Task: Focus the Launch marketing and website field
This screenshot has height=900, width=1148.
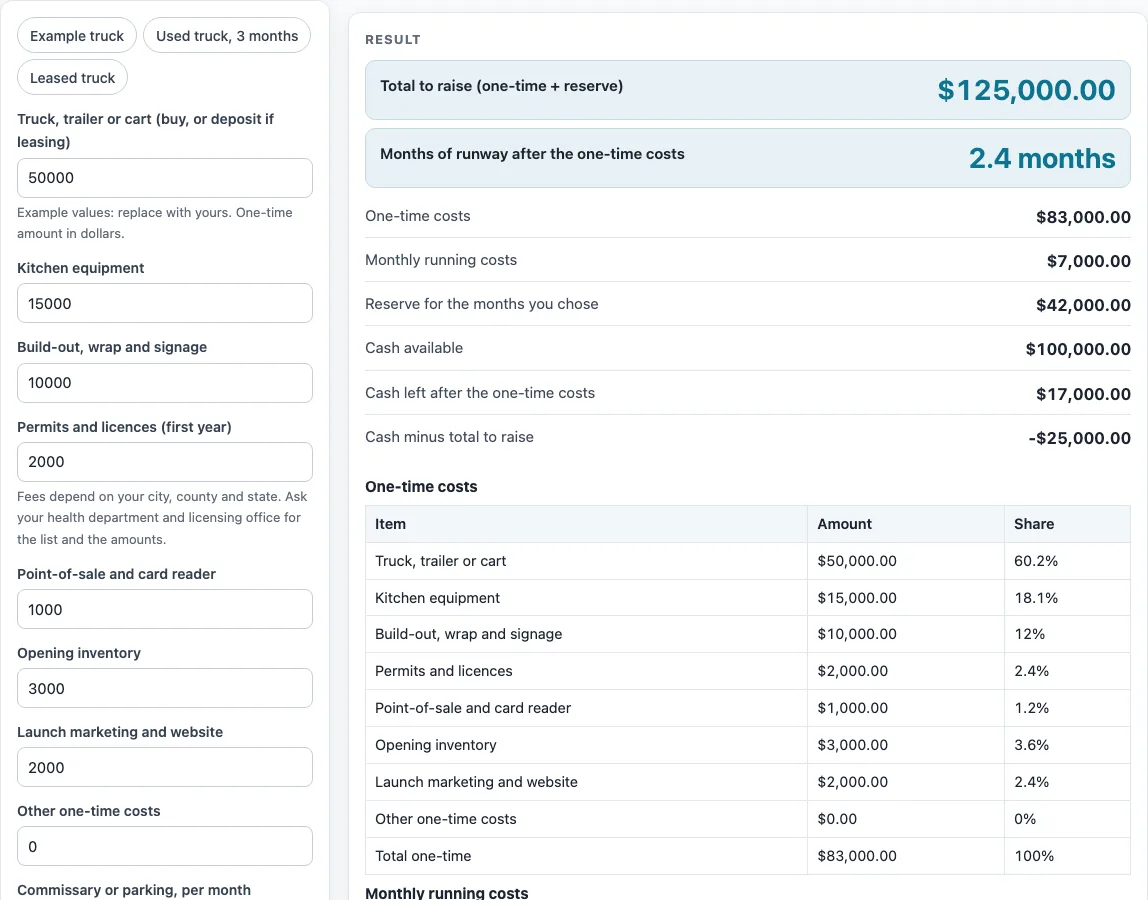Action: coord(165,767)
